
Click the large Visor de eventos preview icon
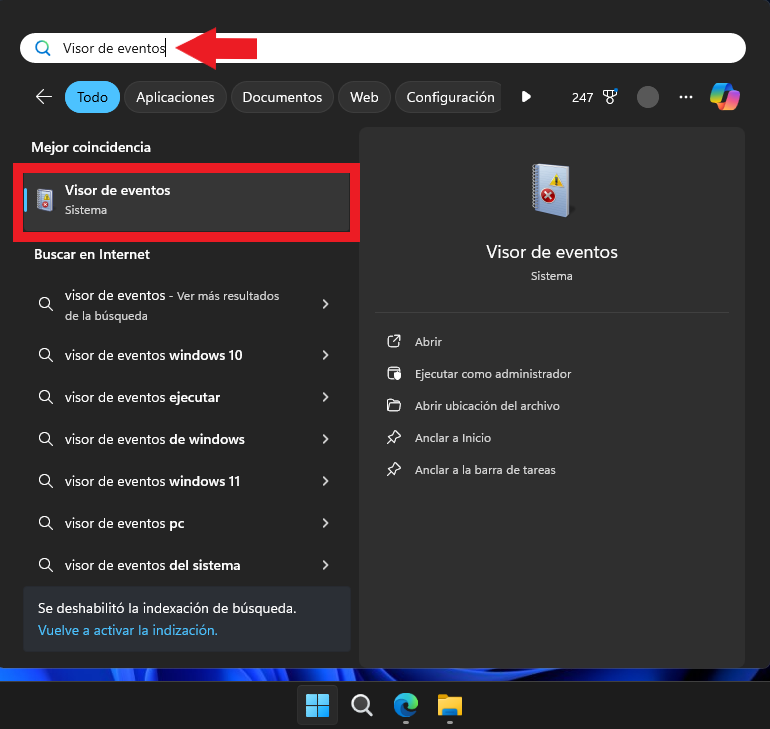pos(551,190)
